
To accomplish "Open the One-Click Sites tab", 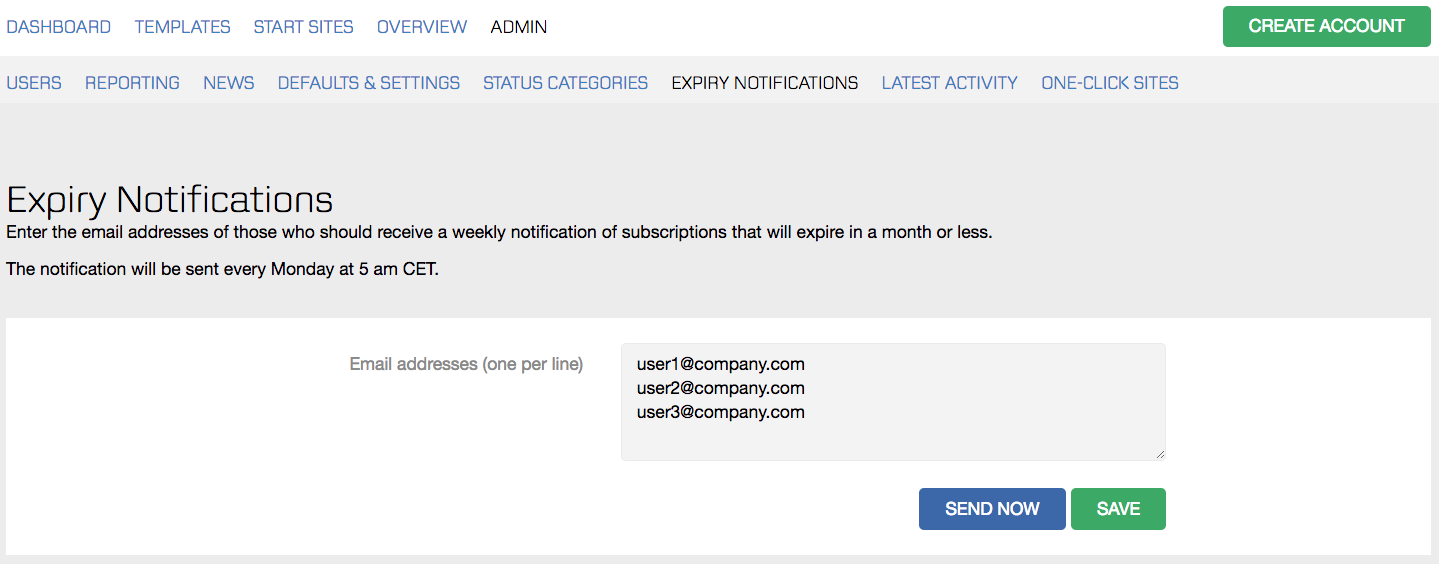I will pyautogui.click(x=1110, y=83).
